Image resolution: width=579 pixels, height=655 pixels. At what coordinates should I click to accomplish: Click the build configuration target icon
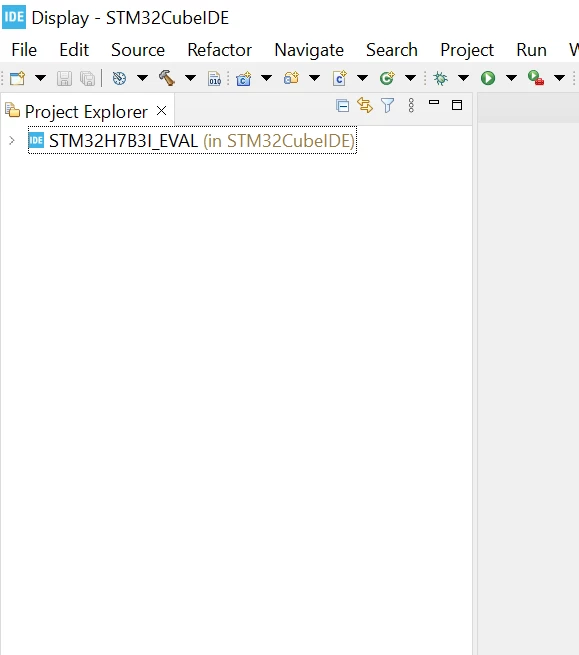(x=119, y=78)
